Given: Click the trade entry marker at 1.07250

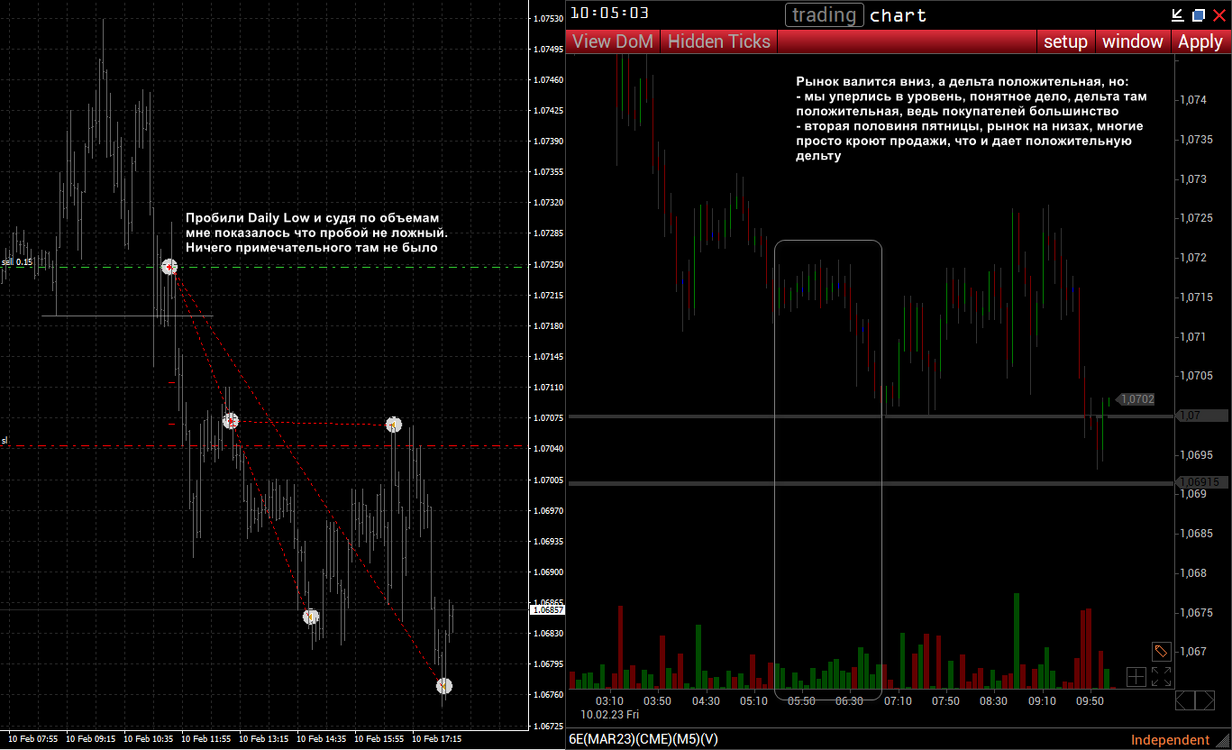Looking at the screenshot, I should (170, 266).
